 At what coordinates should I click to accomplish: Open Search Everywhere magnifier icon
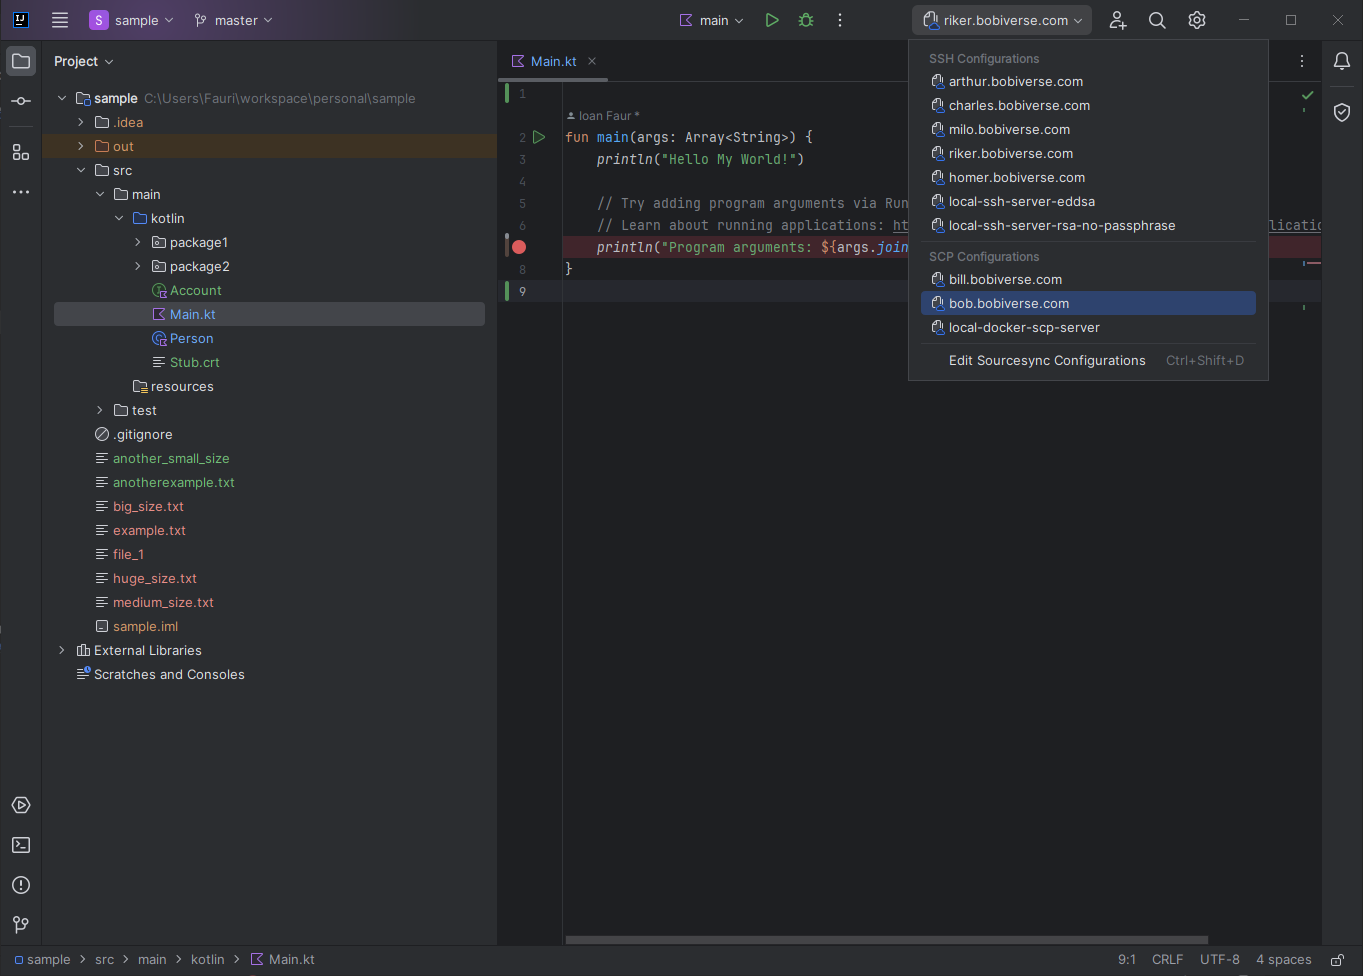[1157, 20]
